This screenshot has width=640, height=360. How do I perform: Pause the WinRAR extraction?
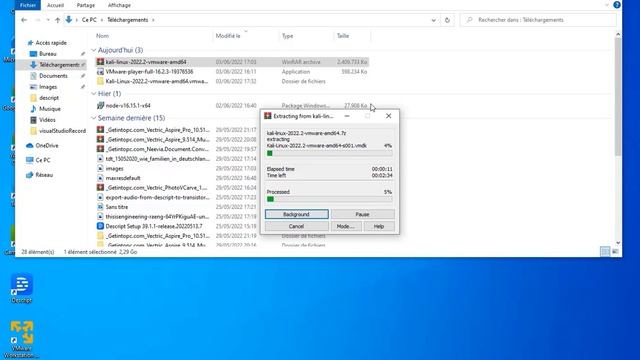tap(362, 214)
